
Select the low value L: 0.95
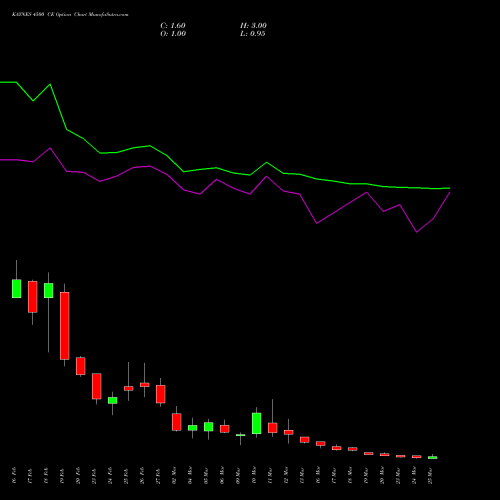click(x=253, y=34)
